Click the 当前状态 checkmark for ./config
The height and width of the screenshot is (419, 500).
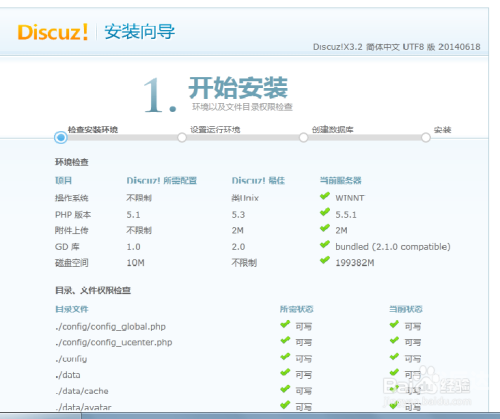click(394, 357)
